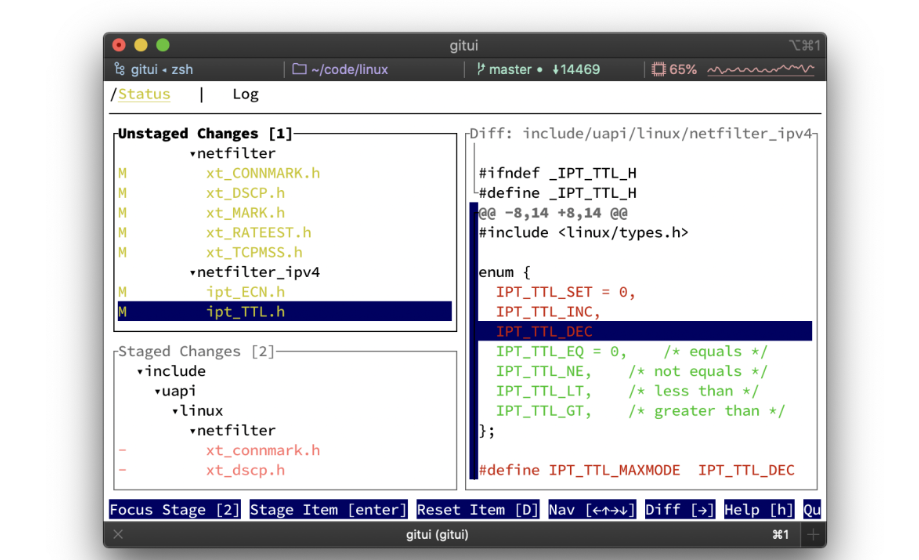919x560 pixels.
Task: Click the folder icon next to ~/code/linux
Action: tap(299, 69)
